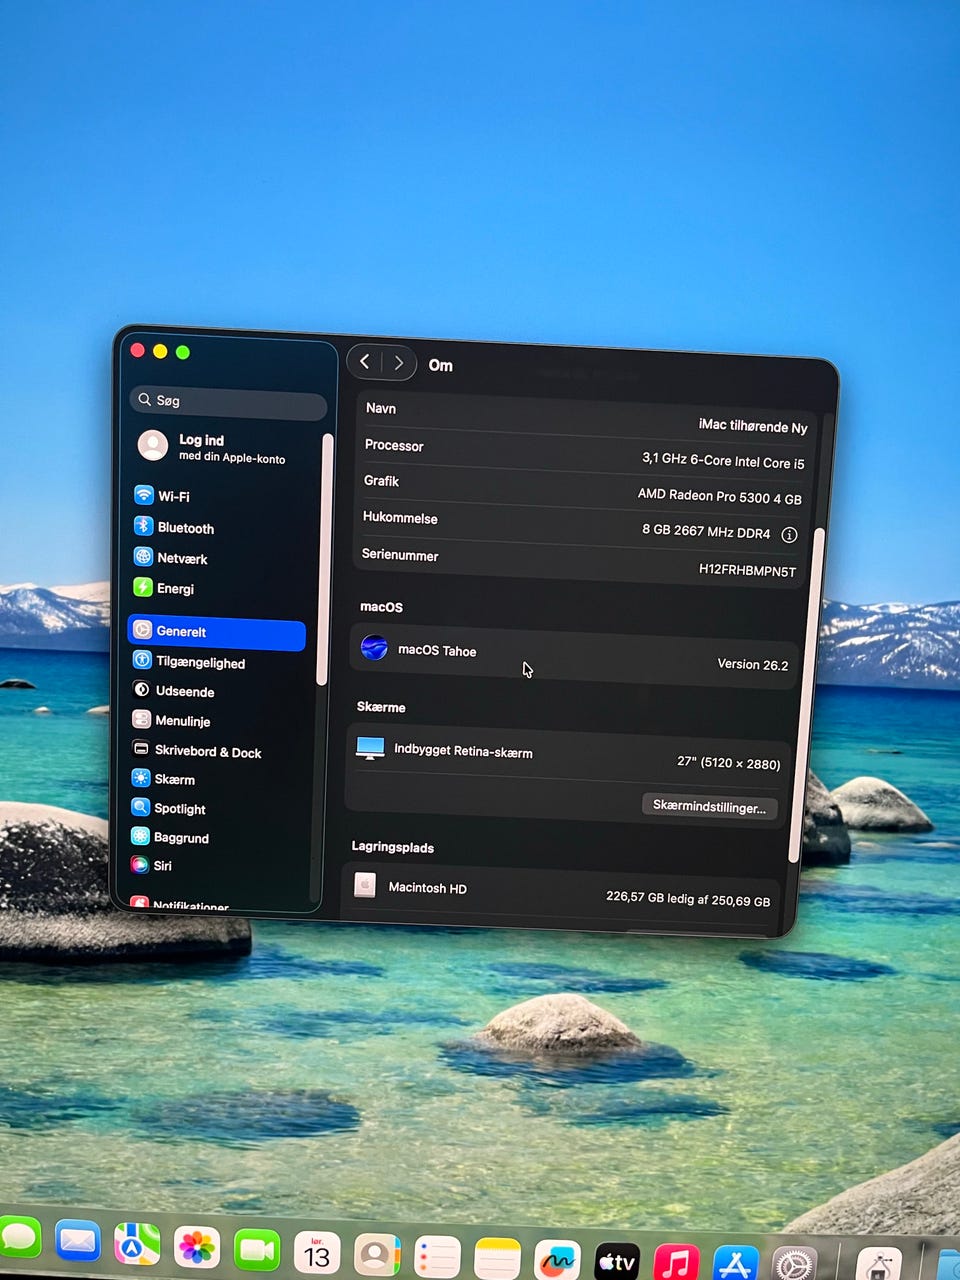Open App Store from the Dock
960x1280 pixels.
pos(736,1264)
